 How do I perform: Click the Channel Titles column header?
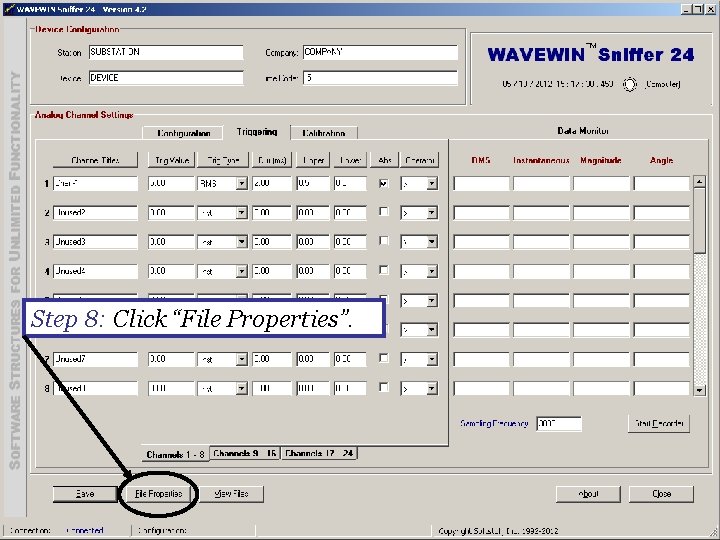(x=95, y=160)
